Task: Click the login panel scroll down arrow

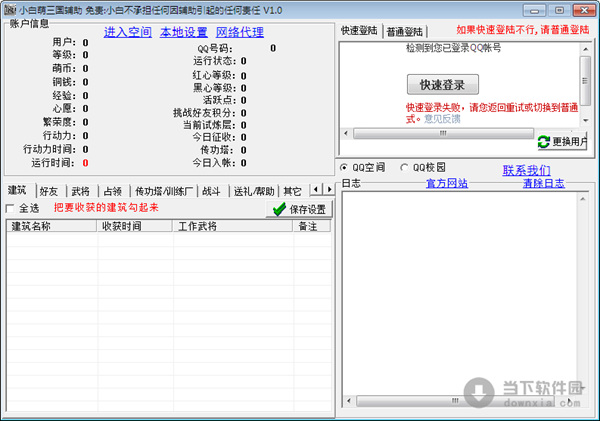Action: [x=585, y=121]
